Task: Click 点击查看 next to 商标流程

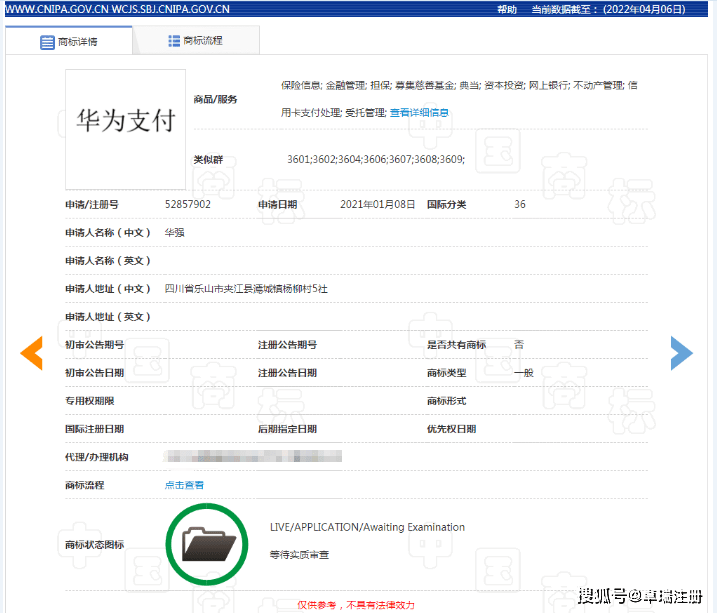Action: tap(184, 485)
